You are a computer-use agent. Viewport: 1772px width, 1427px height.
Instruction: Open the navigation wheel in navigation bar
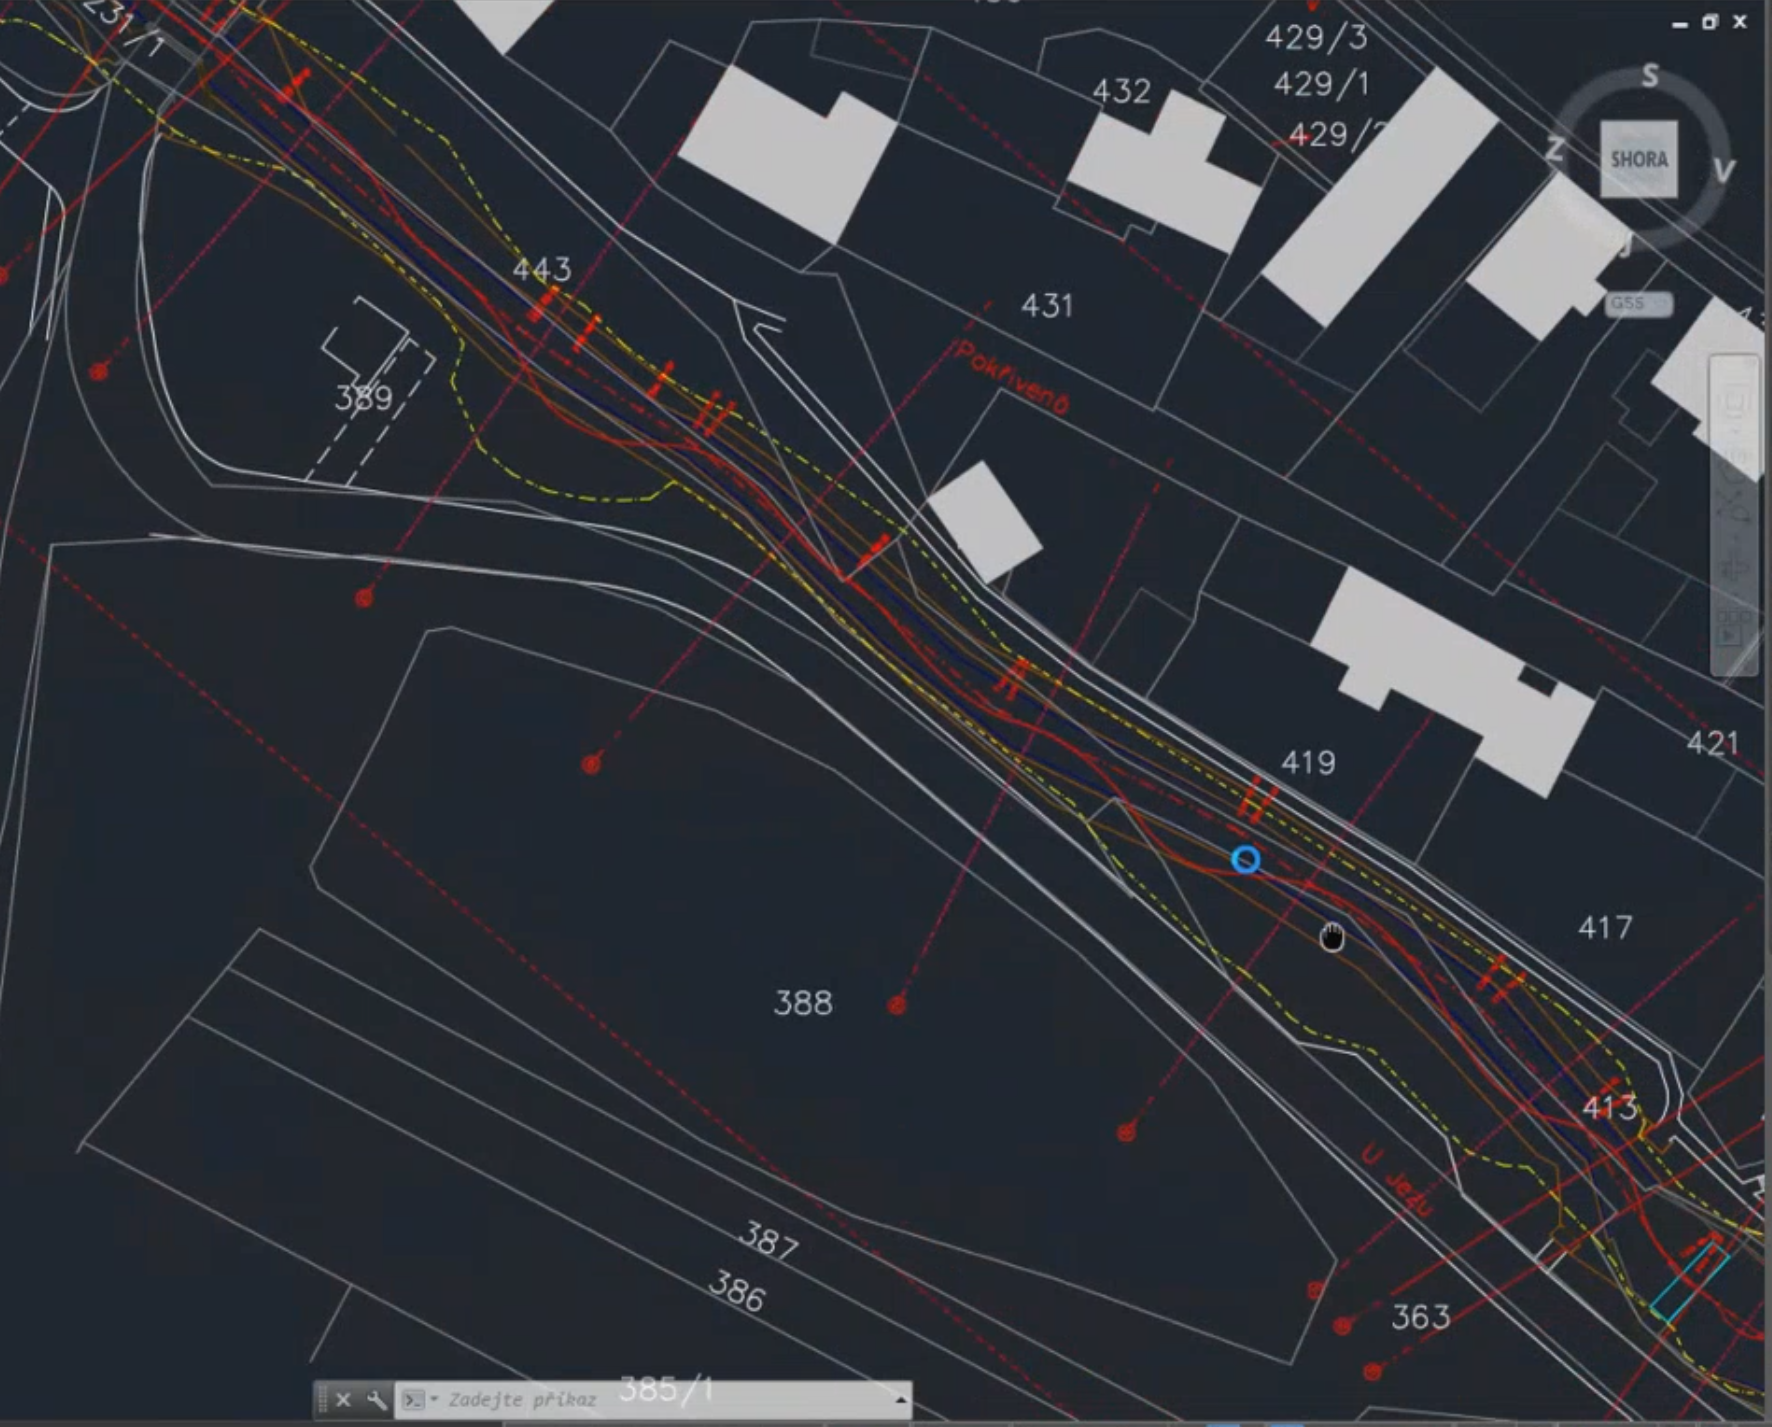click(x=1735, y=402)
